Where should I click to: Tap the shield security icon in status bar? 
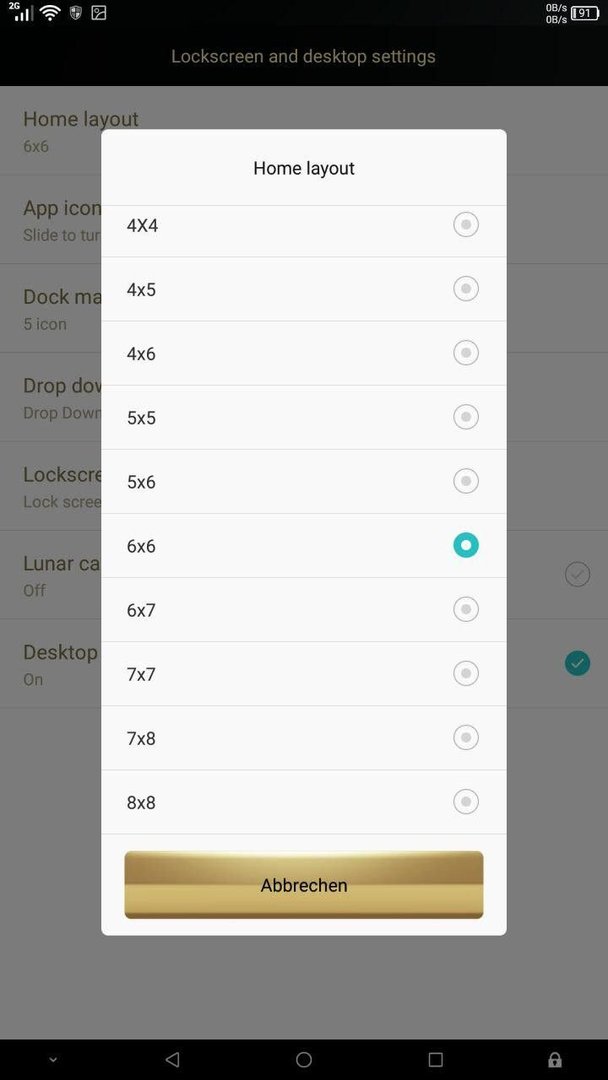(76, 12)
